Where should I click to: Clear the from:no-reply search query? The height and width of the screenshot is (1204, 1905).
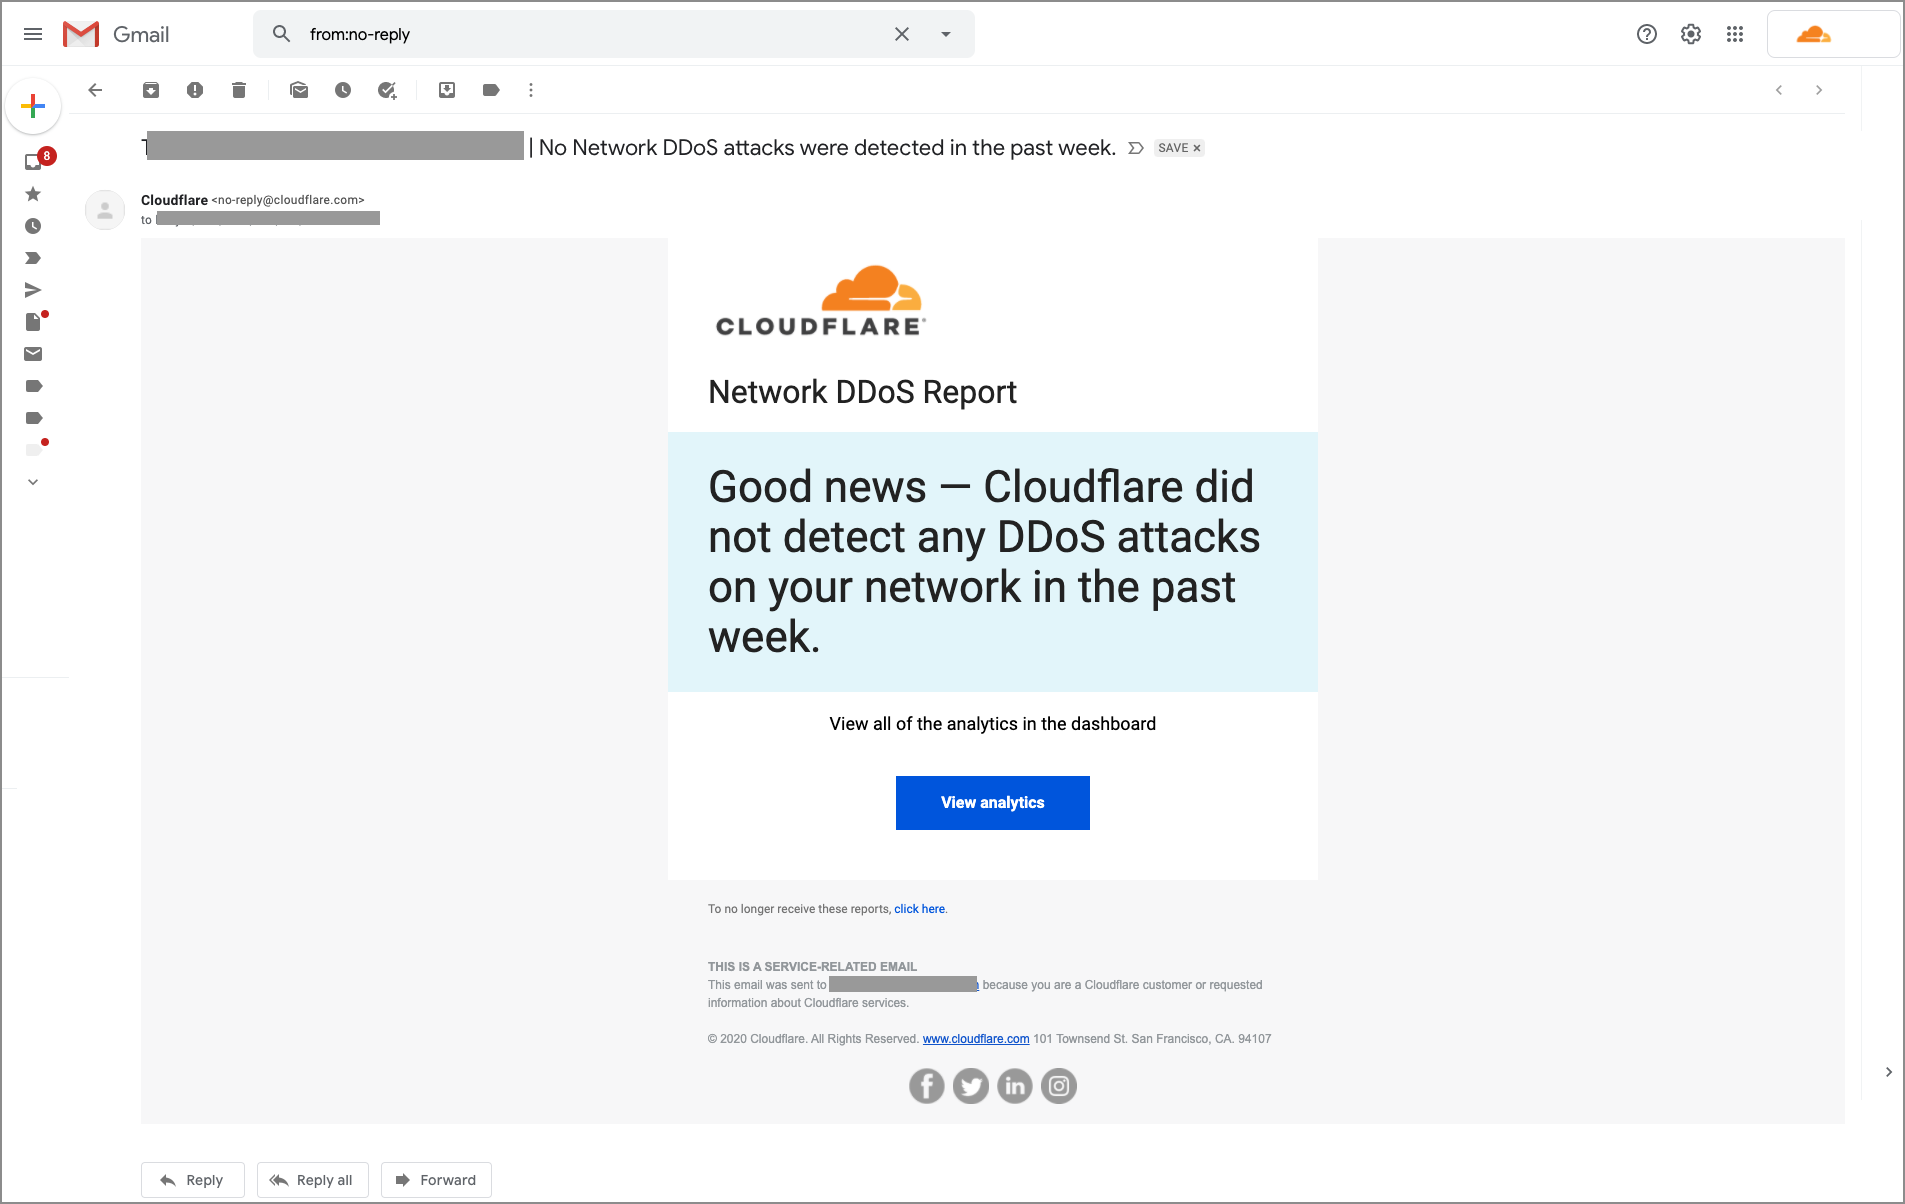[902, 34]
